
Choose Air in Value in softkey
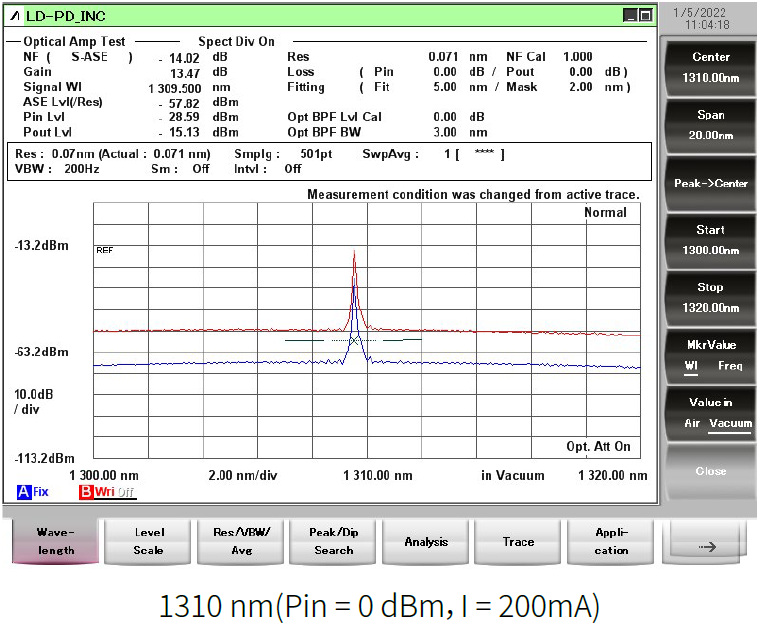(692, 423)
